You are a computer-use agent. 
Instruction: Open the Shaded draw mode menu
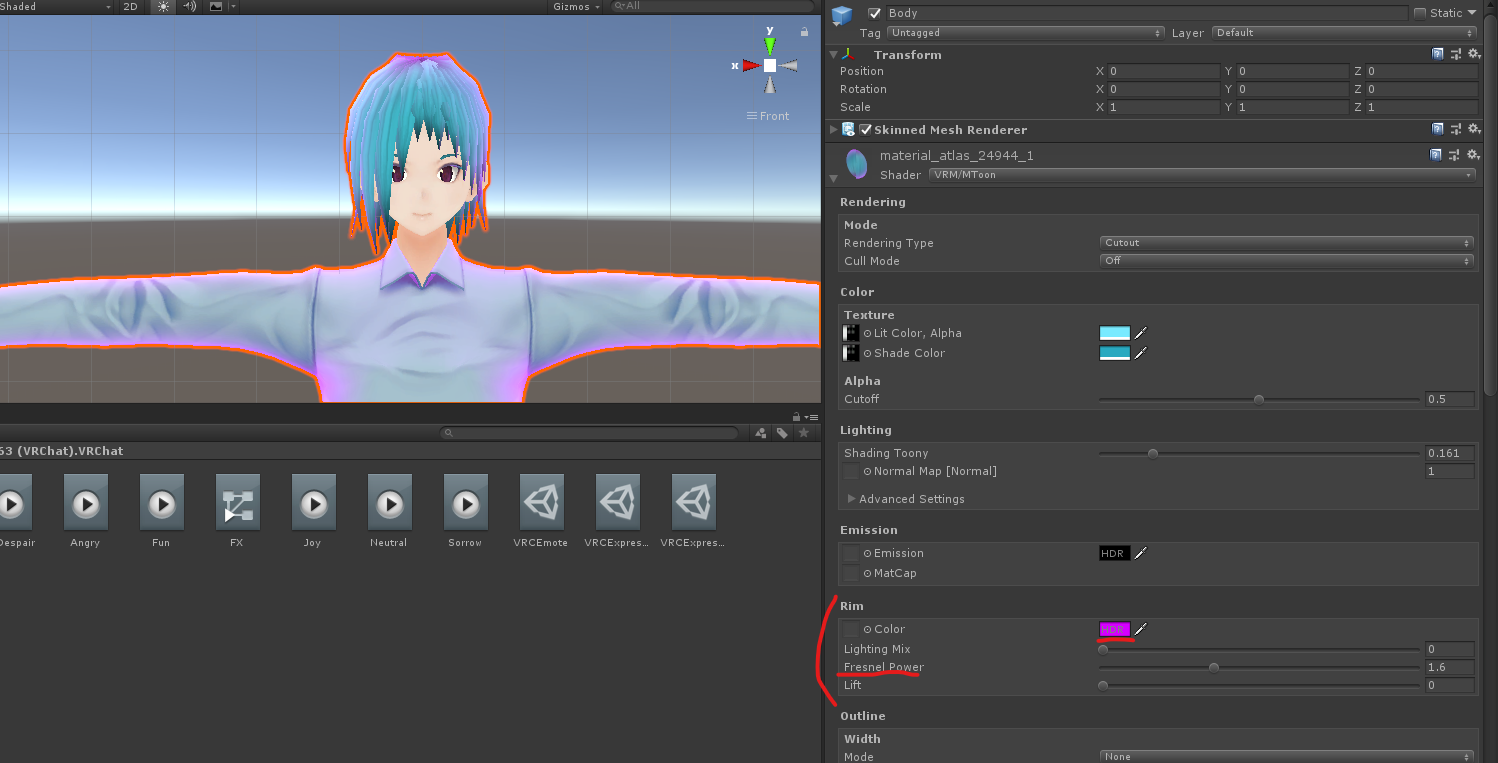point(56,6)
